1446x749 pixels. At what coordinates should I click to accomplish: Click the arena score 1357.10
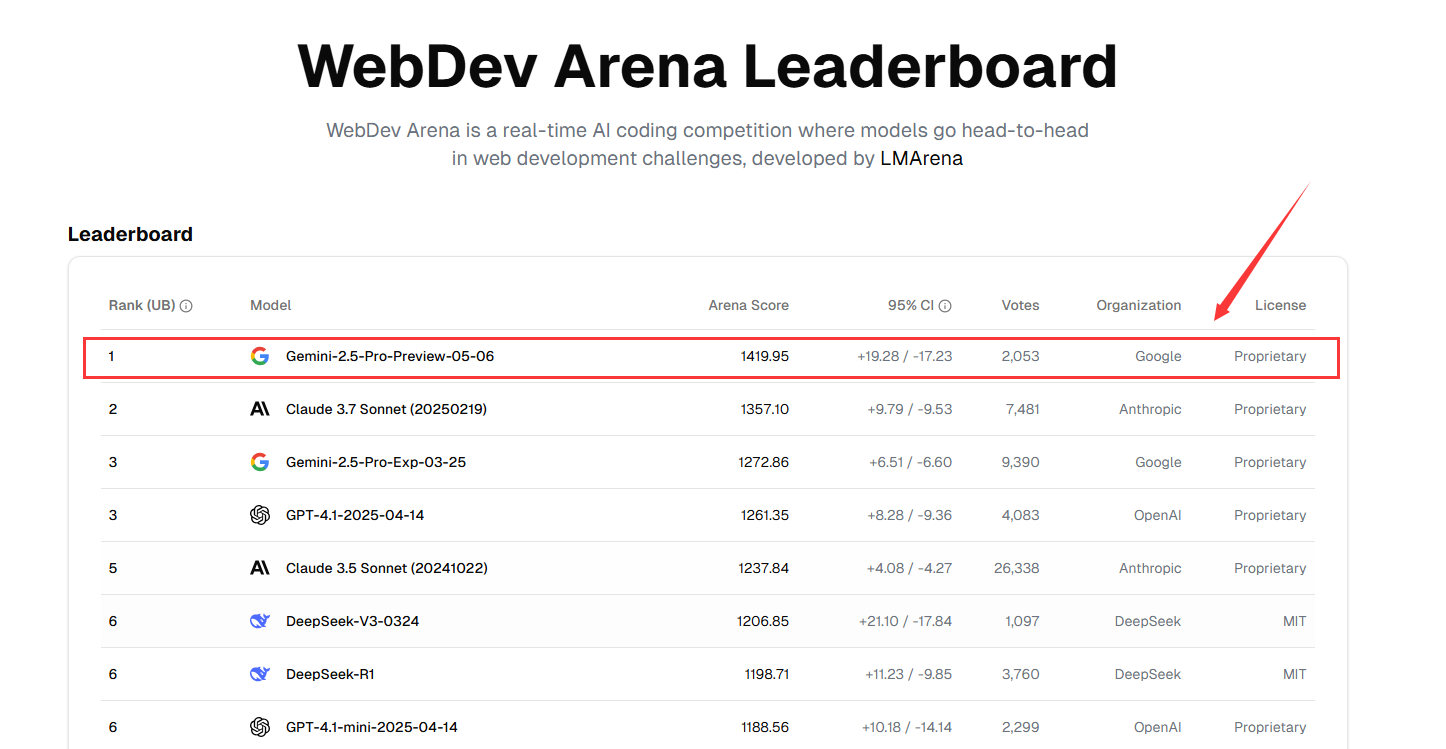(765, 409)
